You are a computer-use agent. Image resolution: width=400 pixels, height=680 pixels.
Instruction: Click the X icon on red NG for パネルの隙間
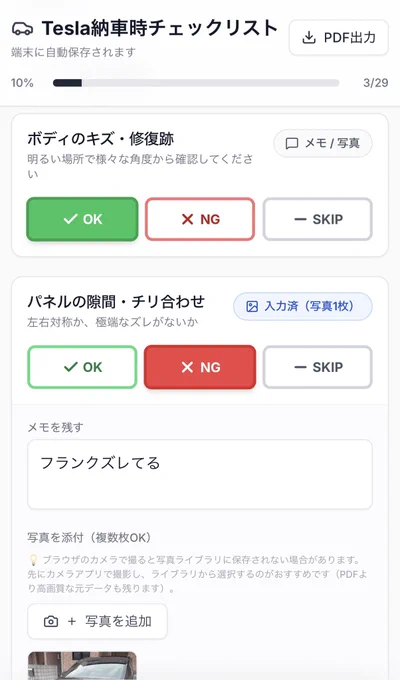coord(187,367)
